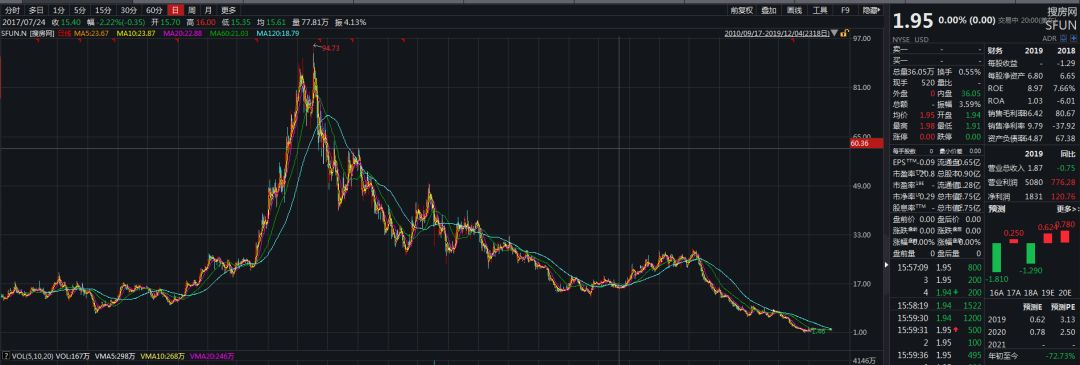Switch to the 分时 intraday tab
This screenshot has height=365, width=1080.
pos(12,10)
